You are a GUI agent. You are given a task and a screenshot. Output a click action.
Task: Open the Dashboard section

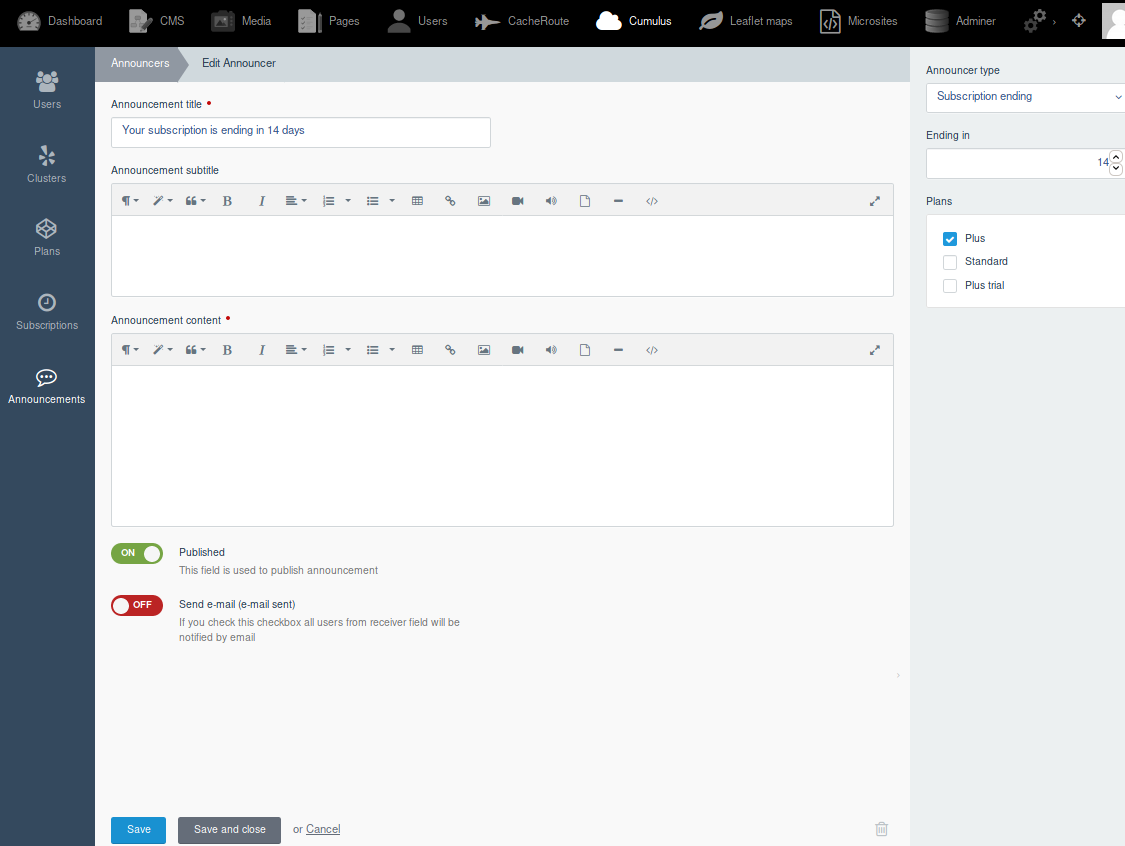coord(60,21)
